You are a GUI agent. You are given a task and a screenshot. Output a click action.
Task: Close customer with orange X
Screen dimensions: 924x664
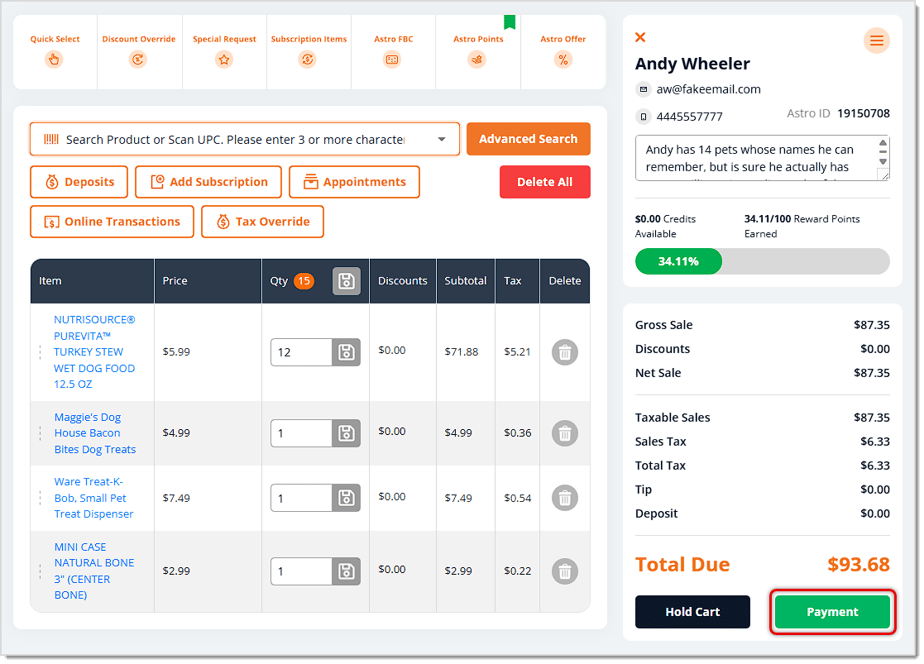click(641, 37)
